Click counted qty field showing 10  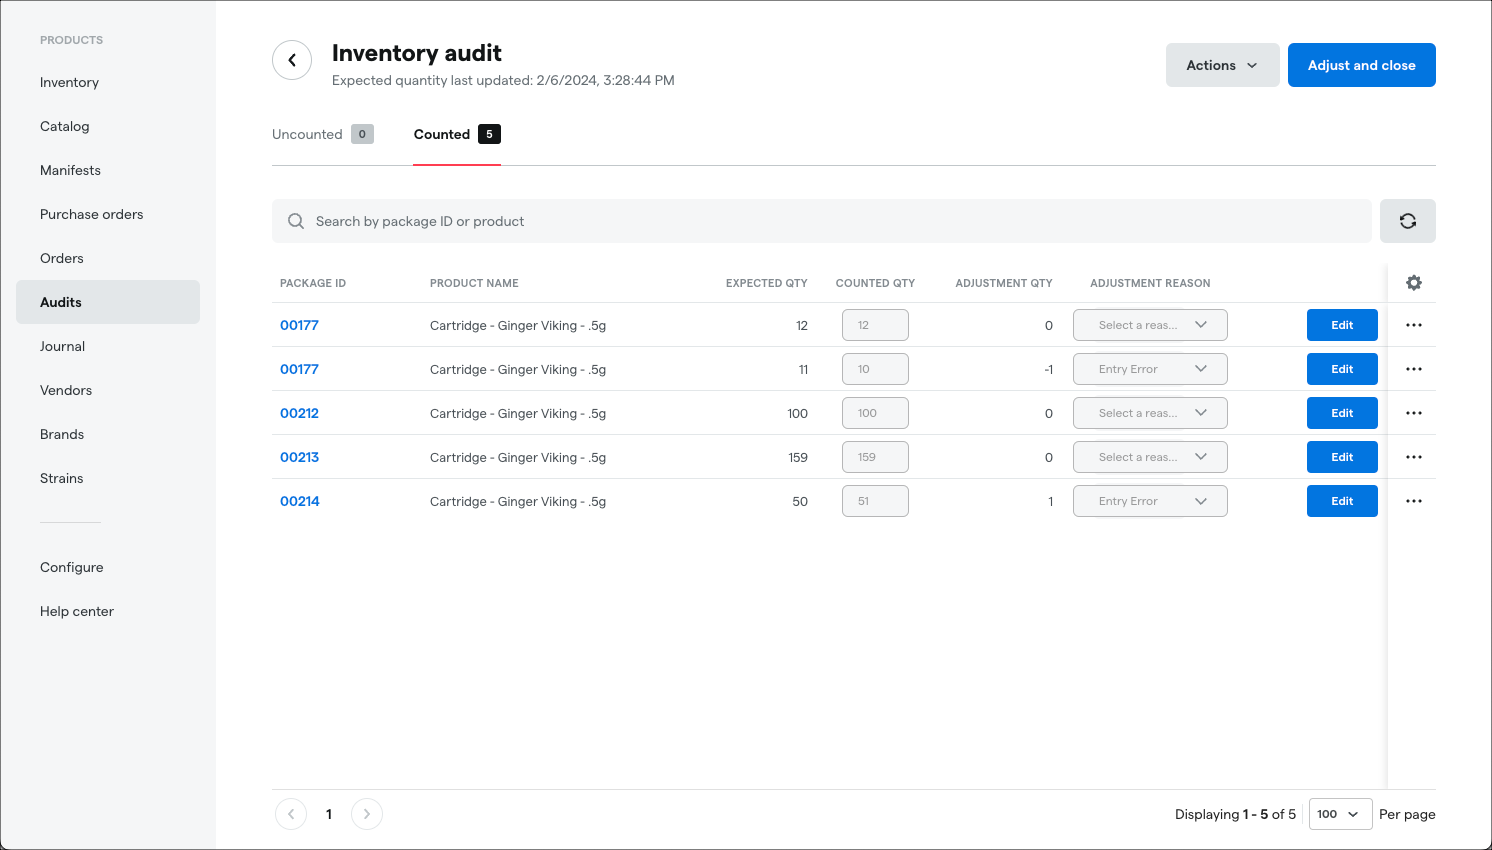pos(875,369)
